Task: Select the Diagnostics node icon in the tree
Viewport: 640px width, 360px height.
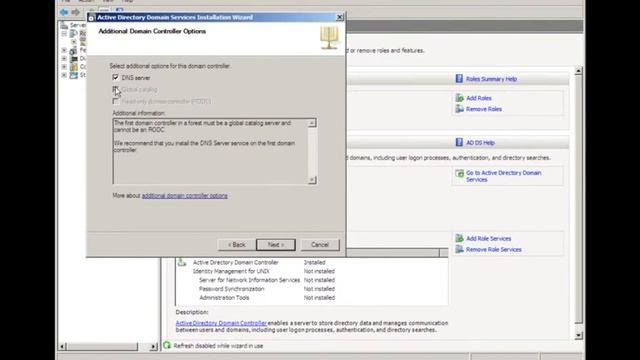Action: point(73,59)
